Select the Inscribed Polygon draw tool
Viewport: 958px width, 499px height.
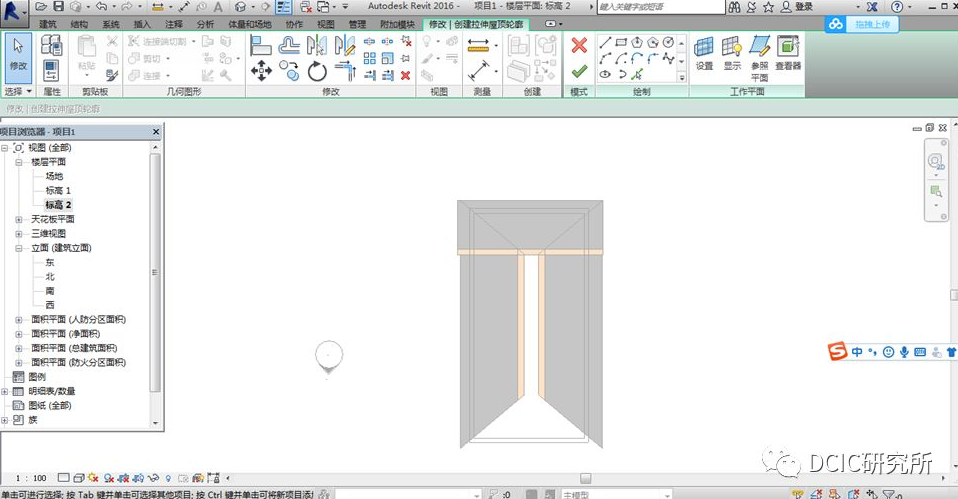tap(637, 43)
